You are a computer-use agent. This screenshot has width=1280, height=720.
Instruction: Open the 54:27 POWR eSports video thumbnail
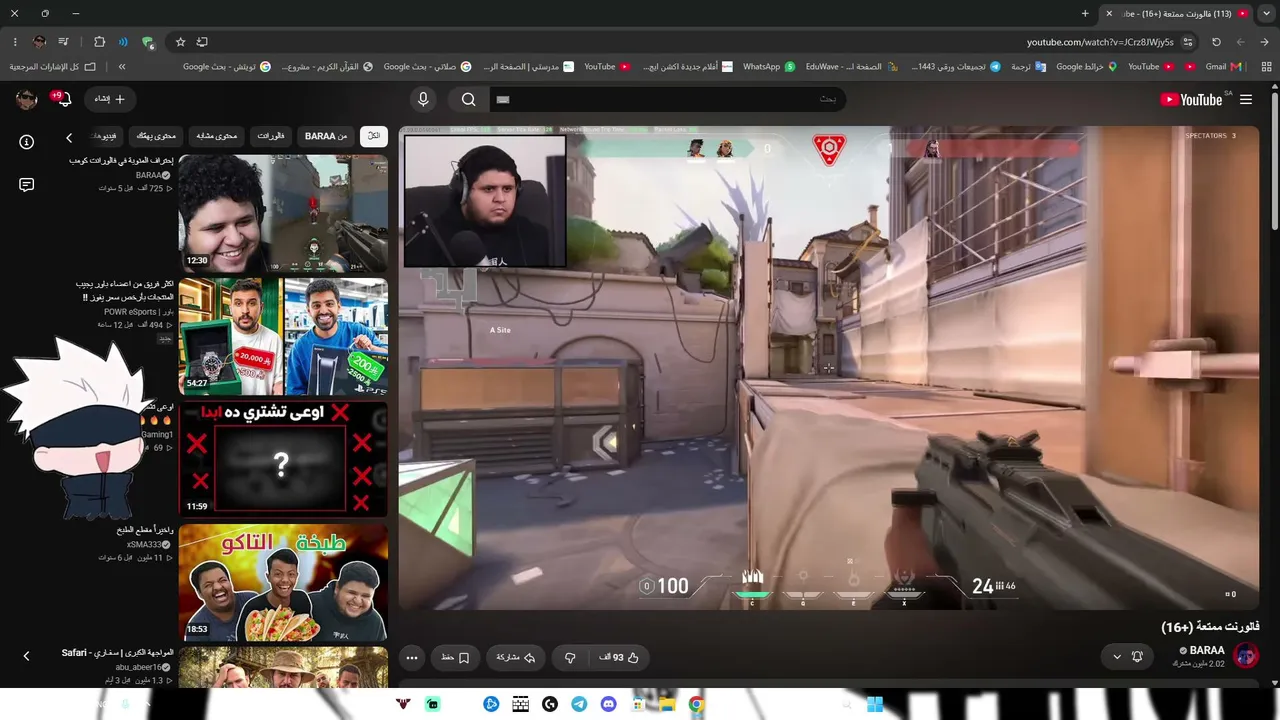[x=283, y=337]
